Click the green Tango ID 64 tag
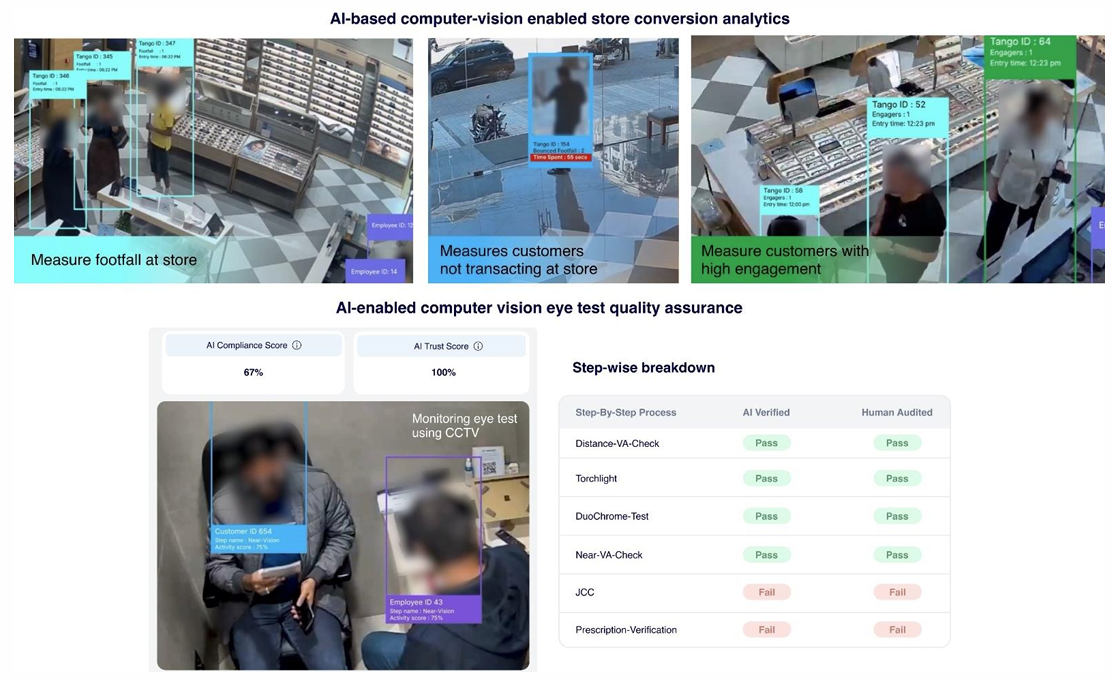 1031,53
